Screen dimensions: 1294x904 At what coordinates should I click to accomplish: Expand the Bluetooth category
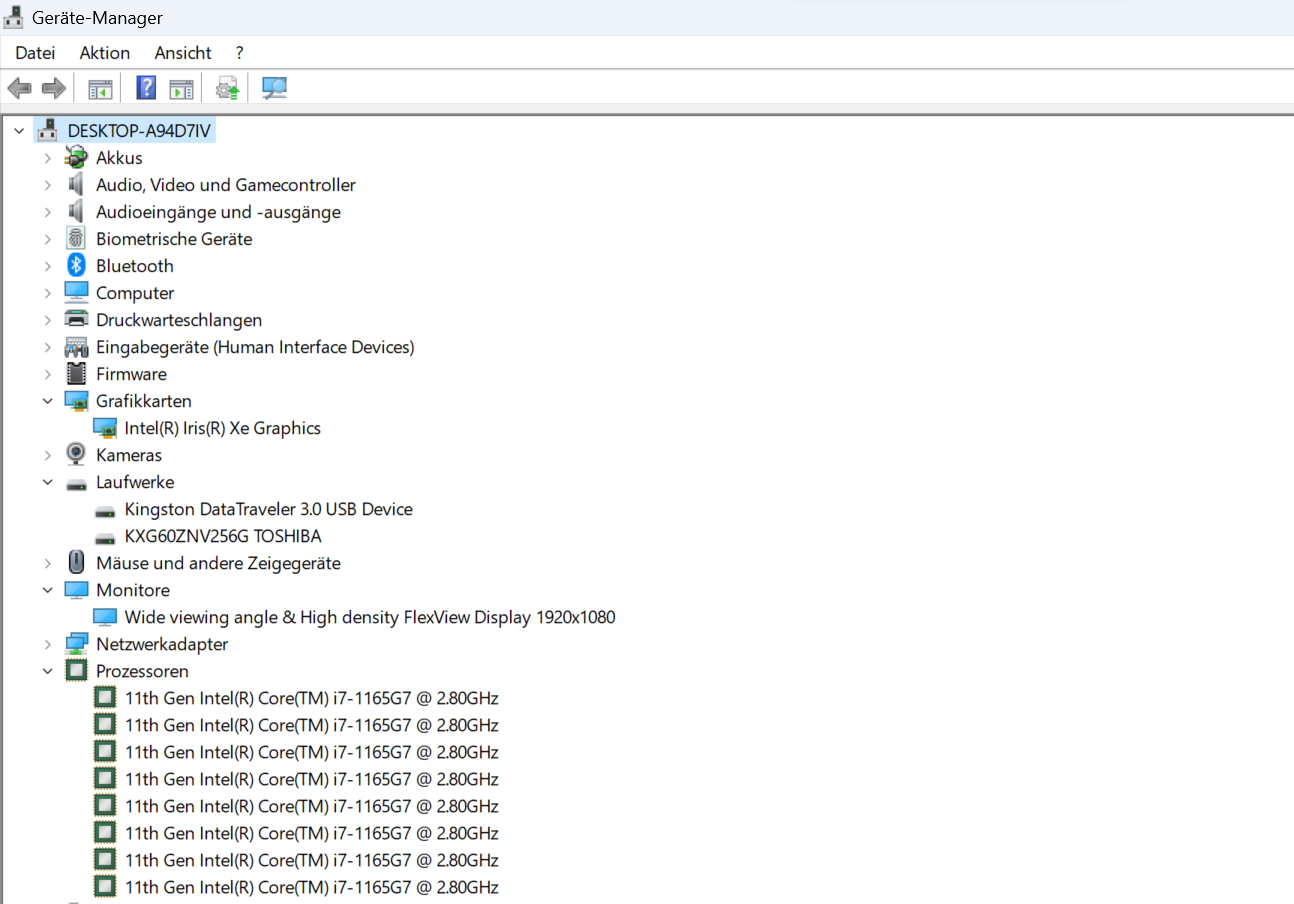click(x=47, y=265)
